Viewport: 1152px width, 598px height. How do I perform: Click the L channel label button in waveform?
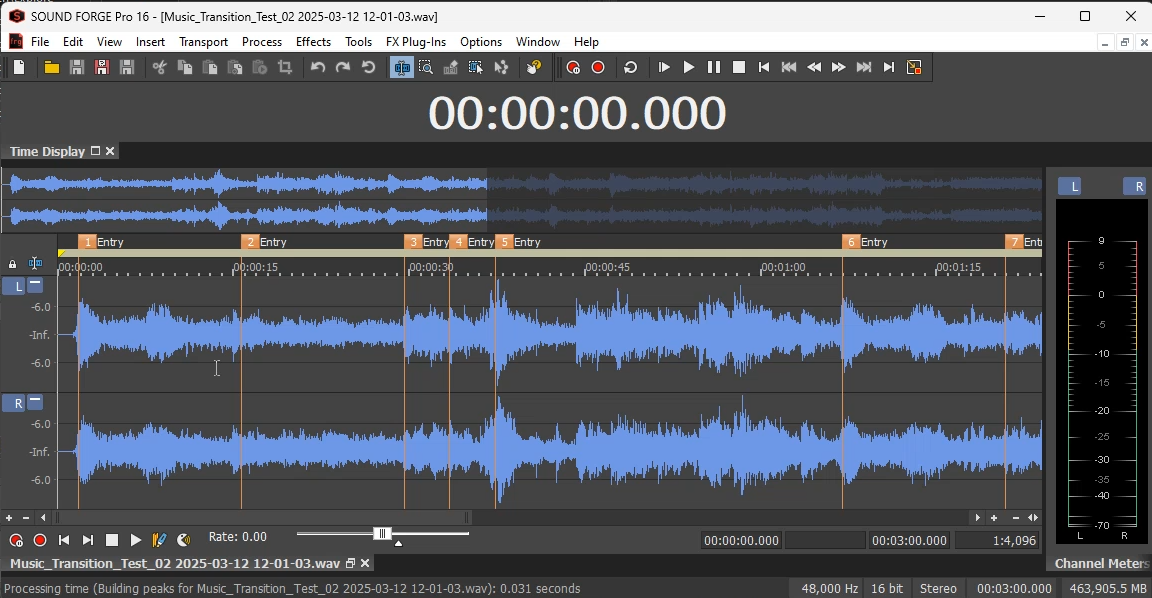[14, 287]
